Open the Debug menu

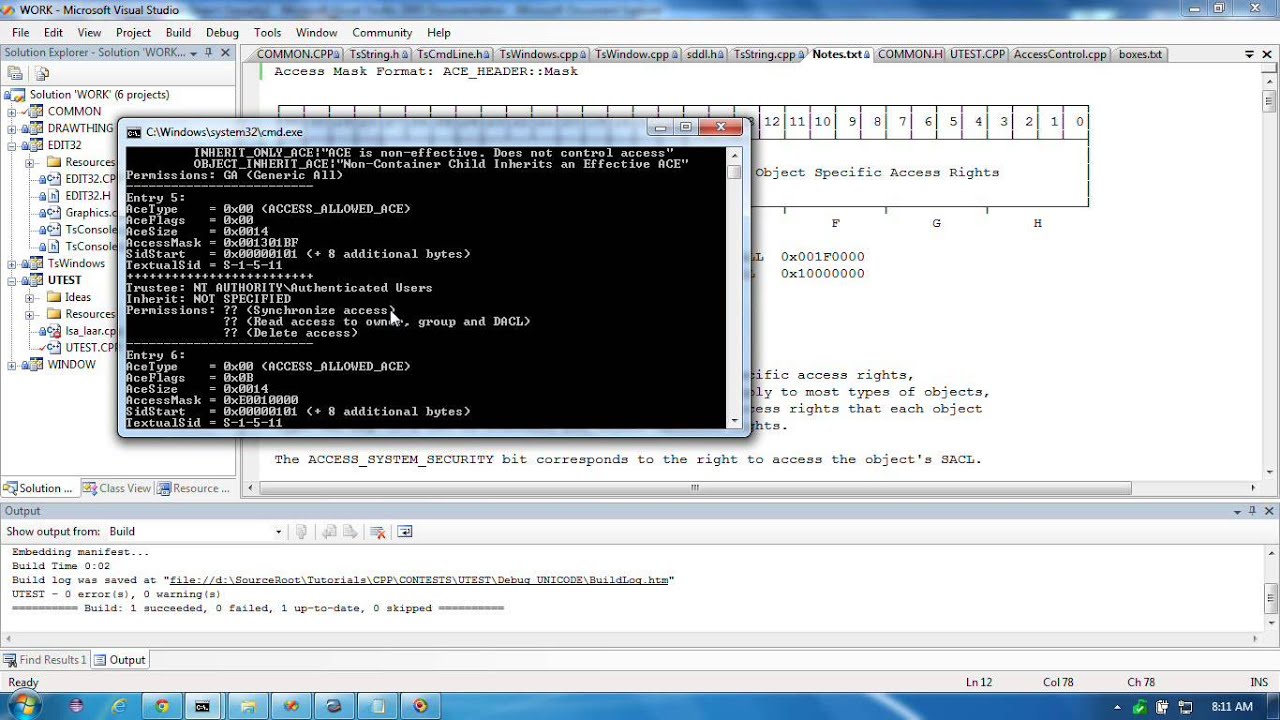222,32
